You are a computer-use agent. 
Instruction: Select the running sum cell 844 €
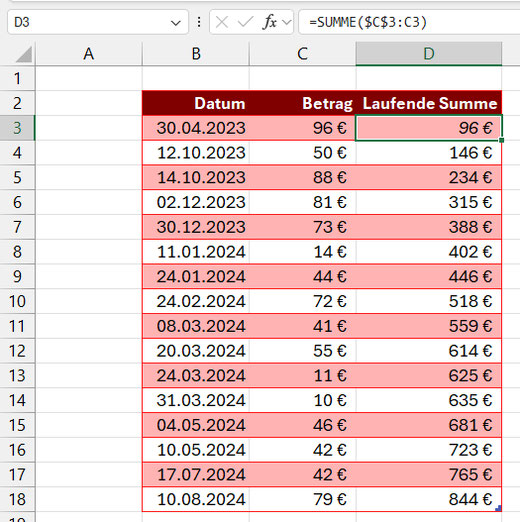pyautogui.click(x=429, y=499)
